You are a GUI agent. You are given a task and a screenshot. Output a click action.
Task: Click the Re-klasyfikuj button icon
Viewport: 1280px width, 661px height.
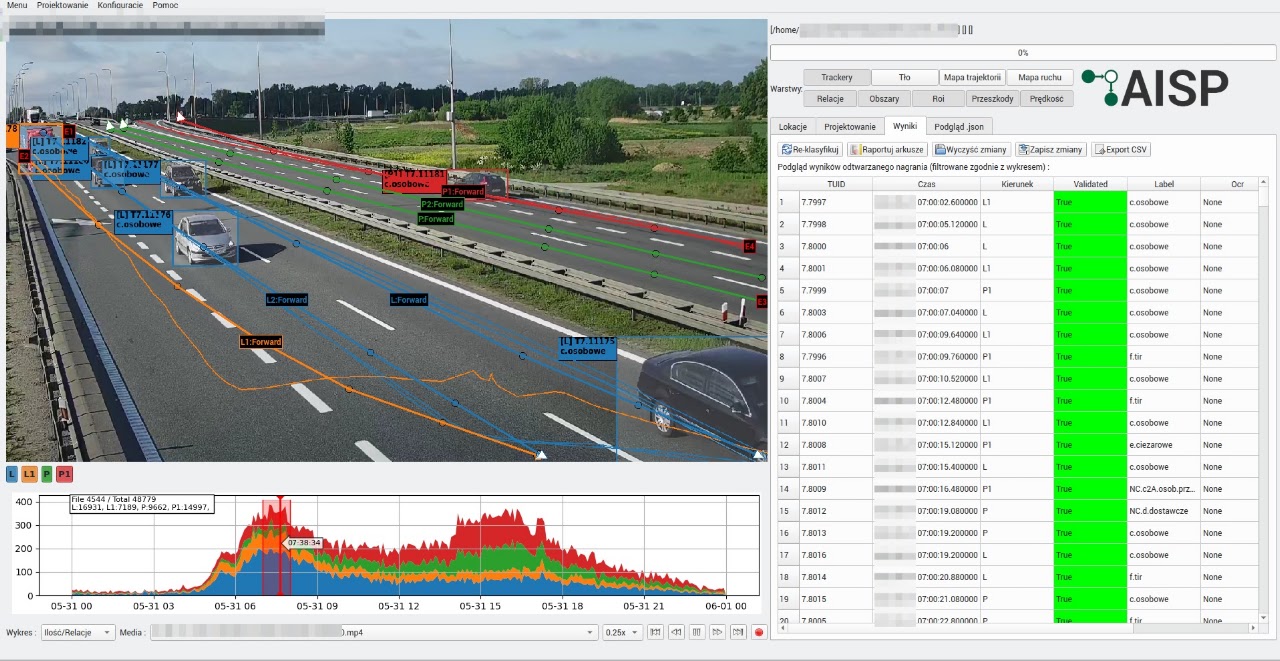pyautogui.click(x=787, y=149)
